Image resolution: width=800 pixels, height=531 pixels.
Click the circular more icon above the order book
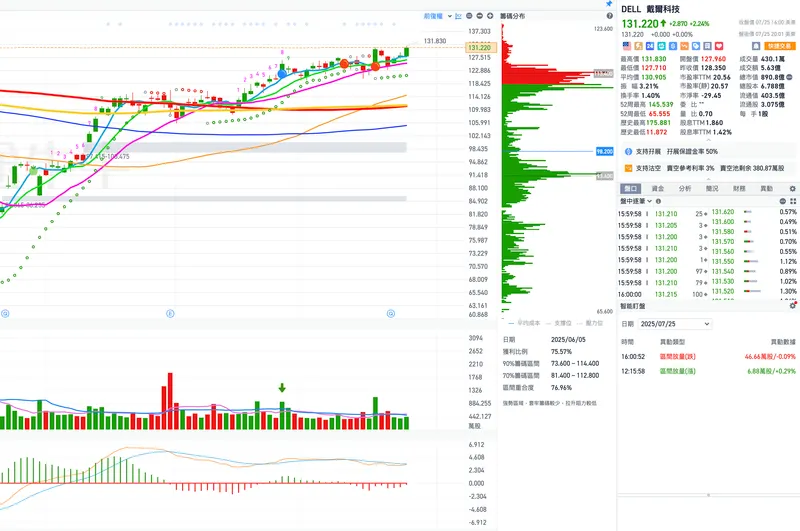tap(783, 201)
